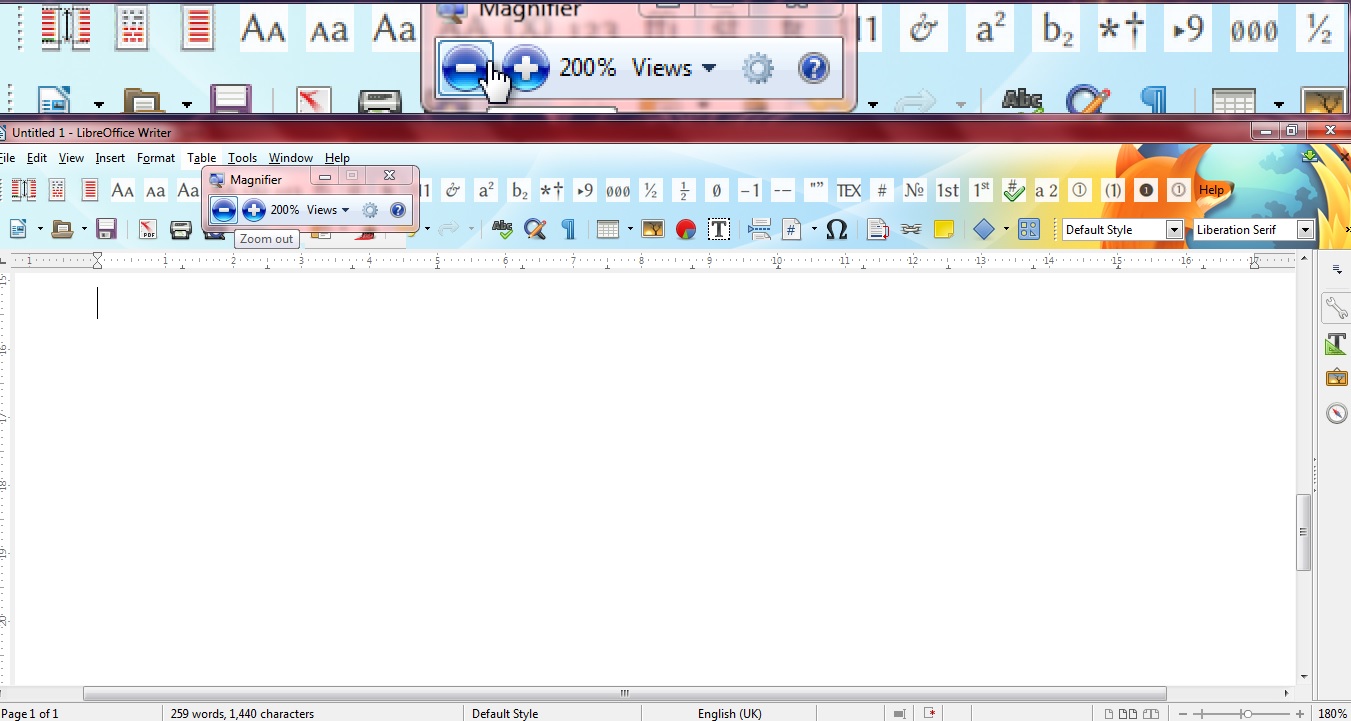Switch to single-page view in status bar
The width and height of the screenshot is (1351, 721).
tap(1110, 714)
